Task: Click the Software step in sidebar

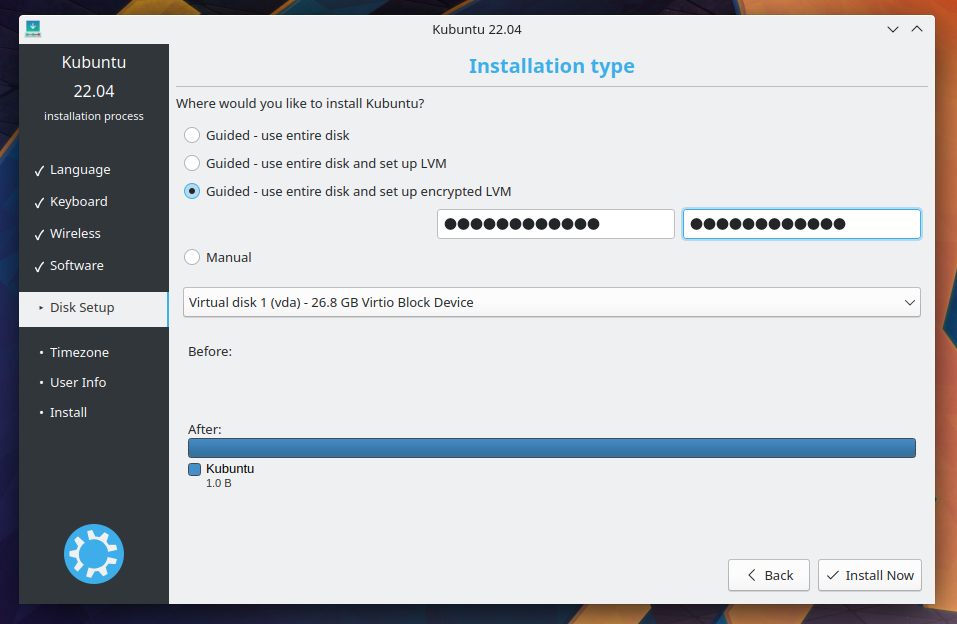Action: pyautogui.click(x=77, y=266)
